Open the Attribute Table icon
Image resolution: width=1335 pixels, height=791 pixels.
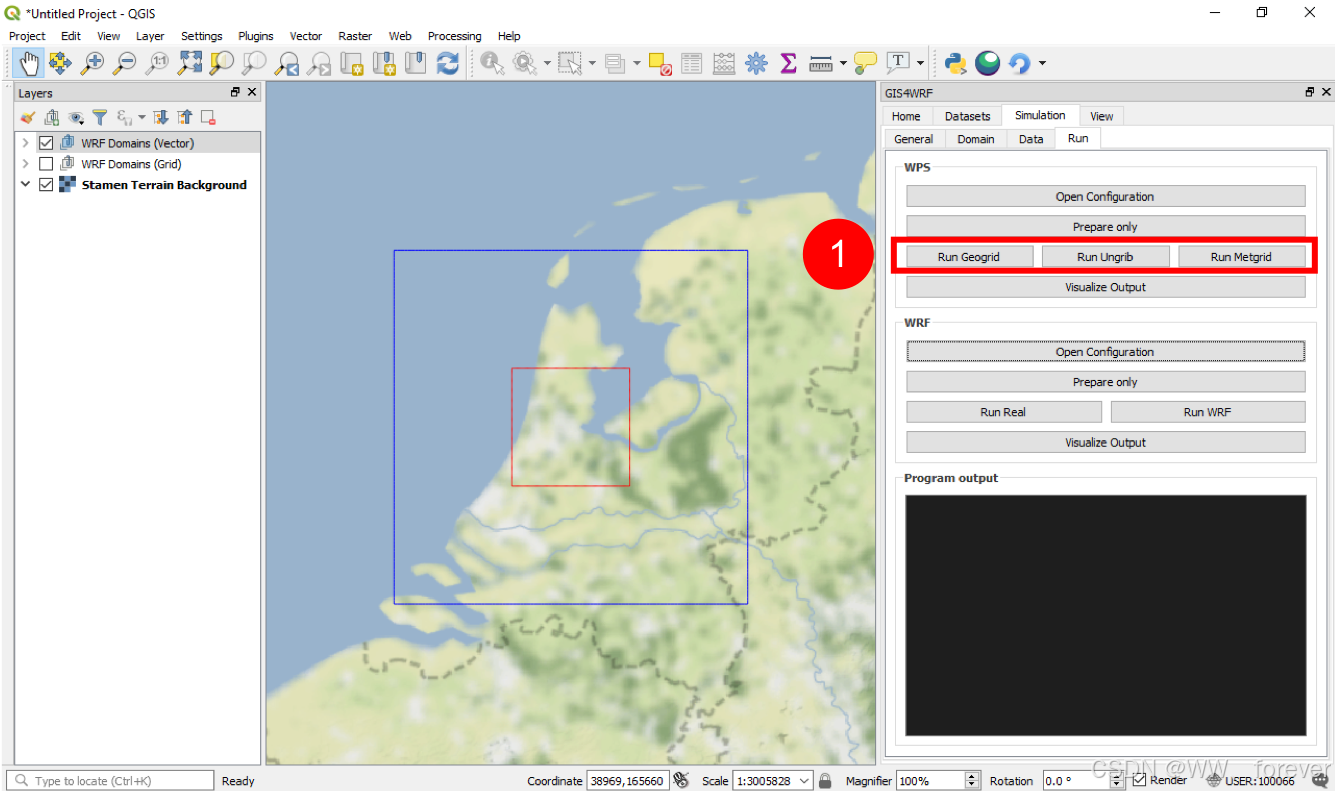click(x=691, y=63)
